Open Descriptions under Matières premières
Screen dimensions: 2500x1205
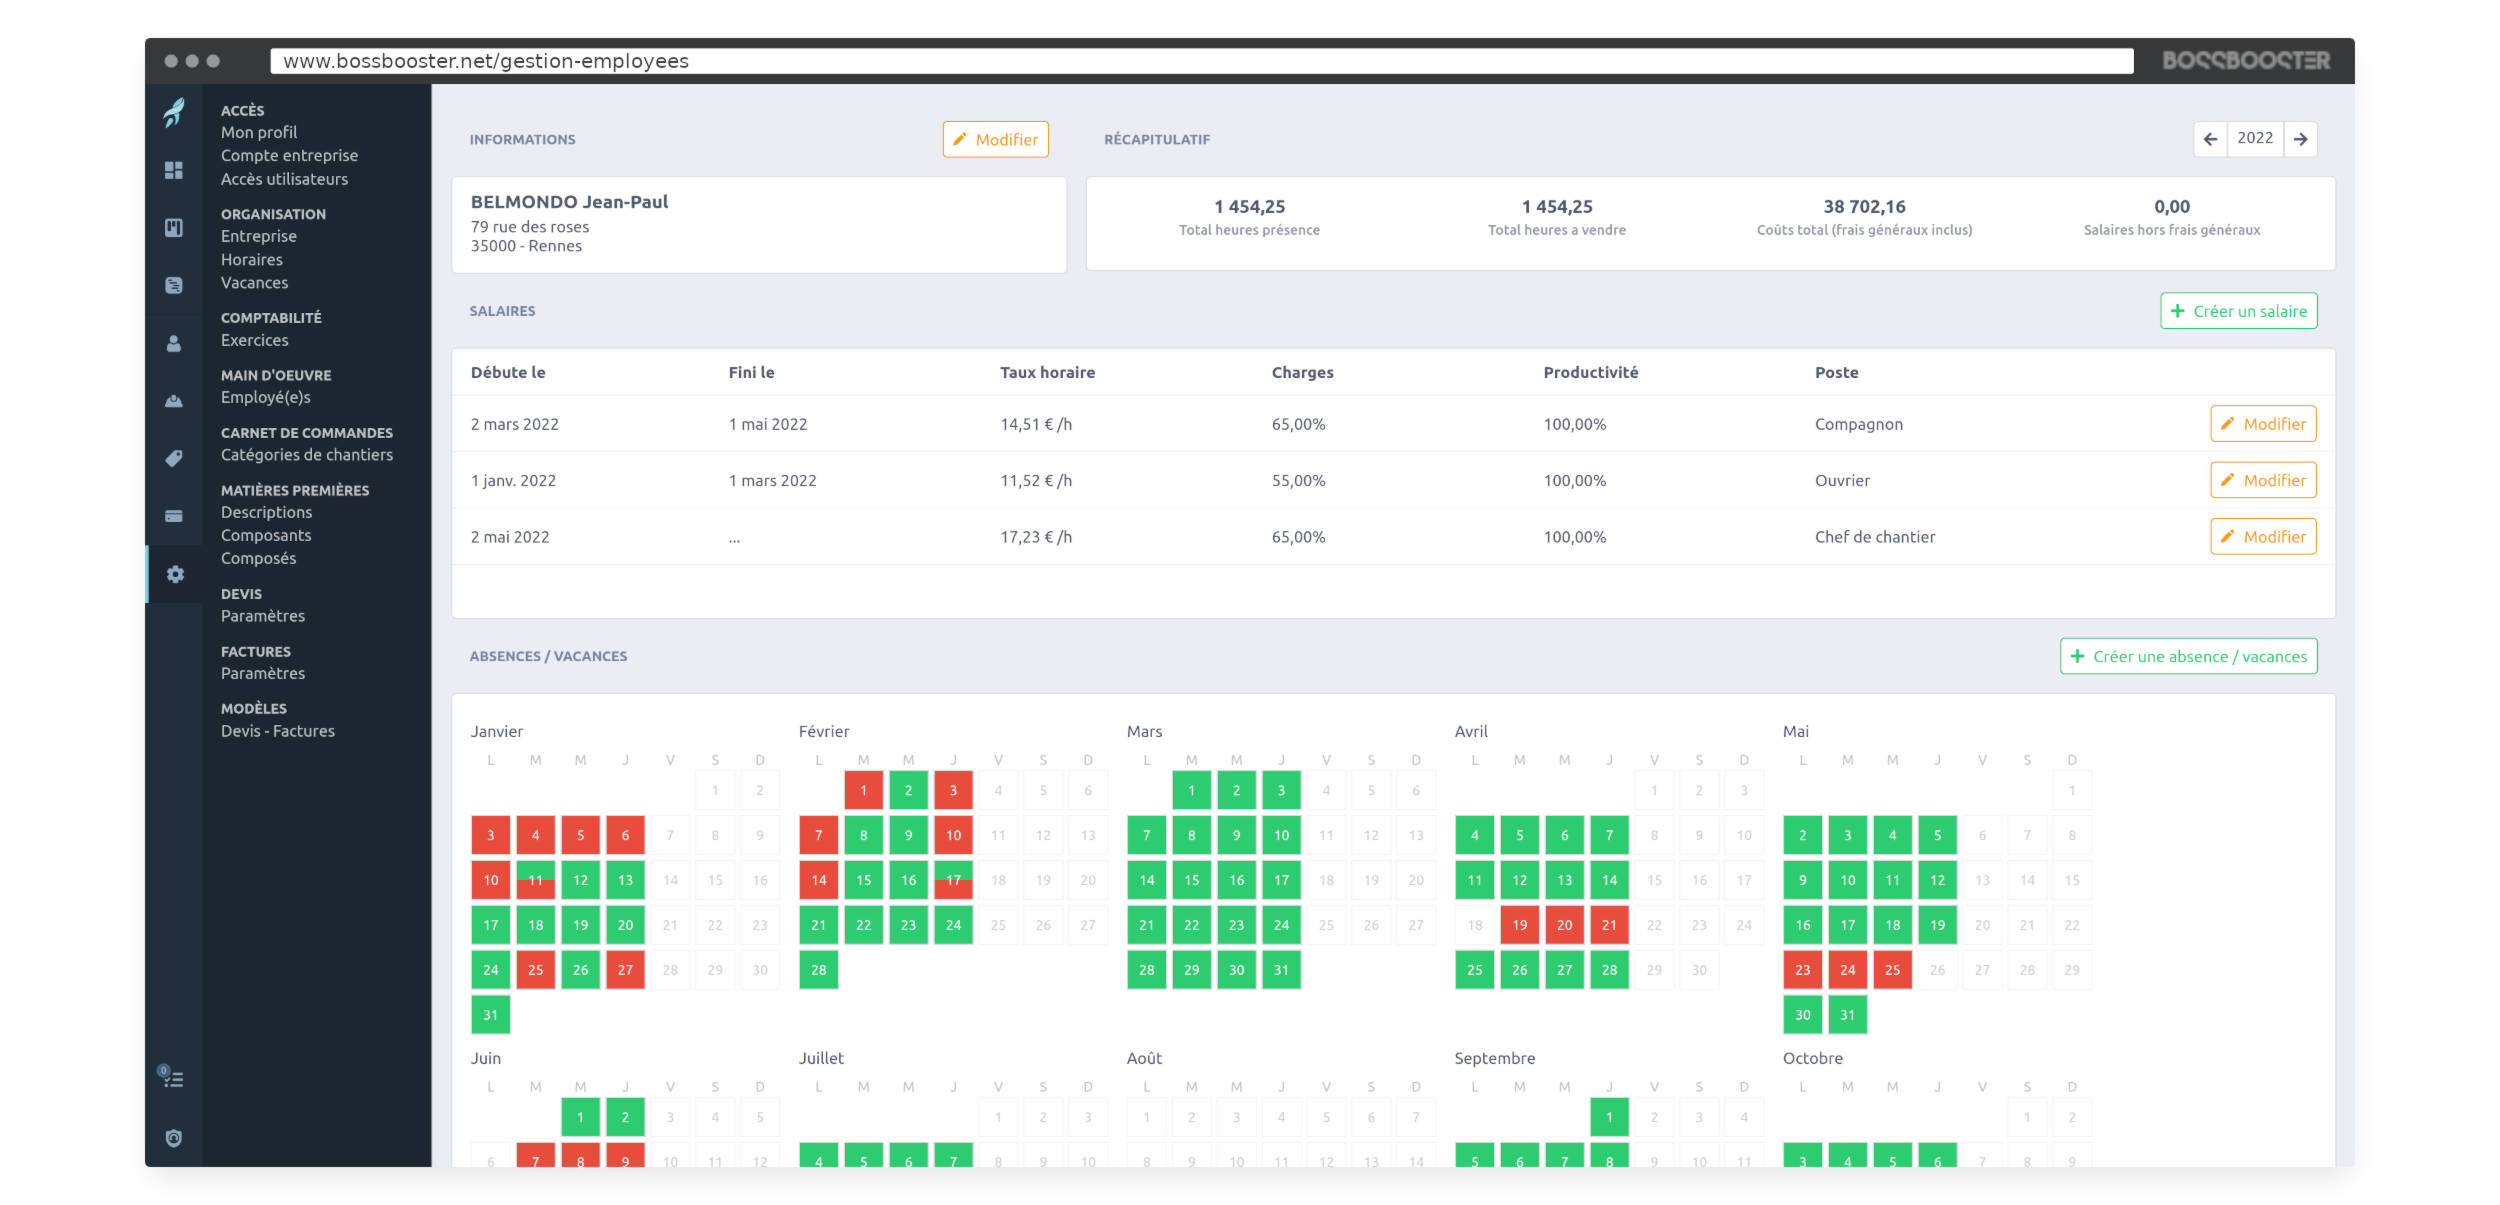(x=266, y=512)
